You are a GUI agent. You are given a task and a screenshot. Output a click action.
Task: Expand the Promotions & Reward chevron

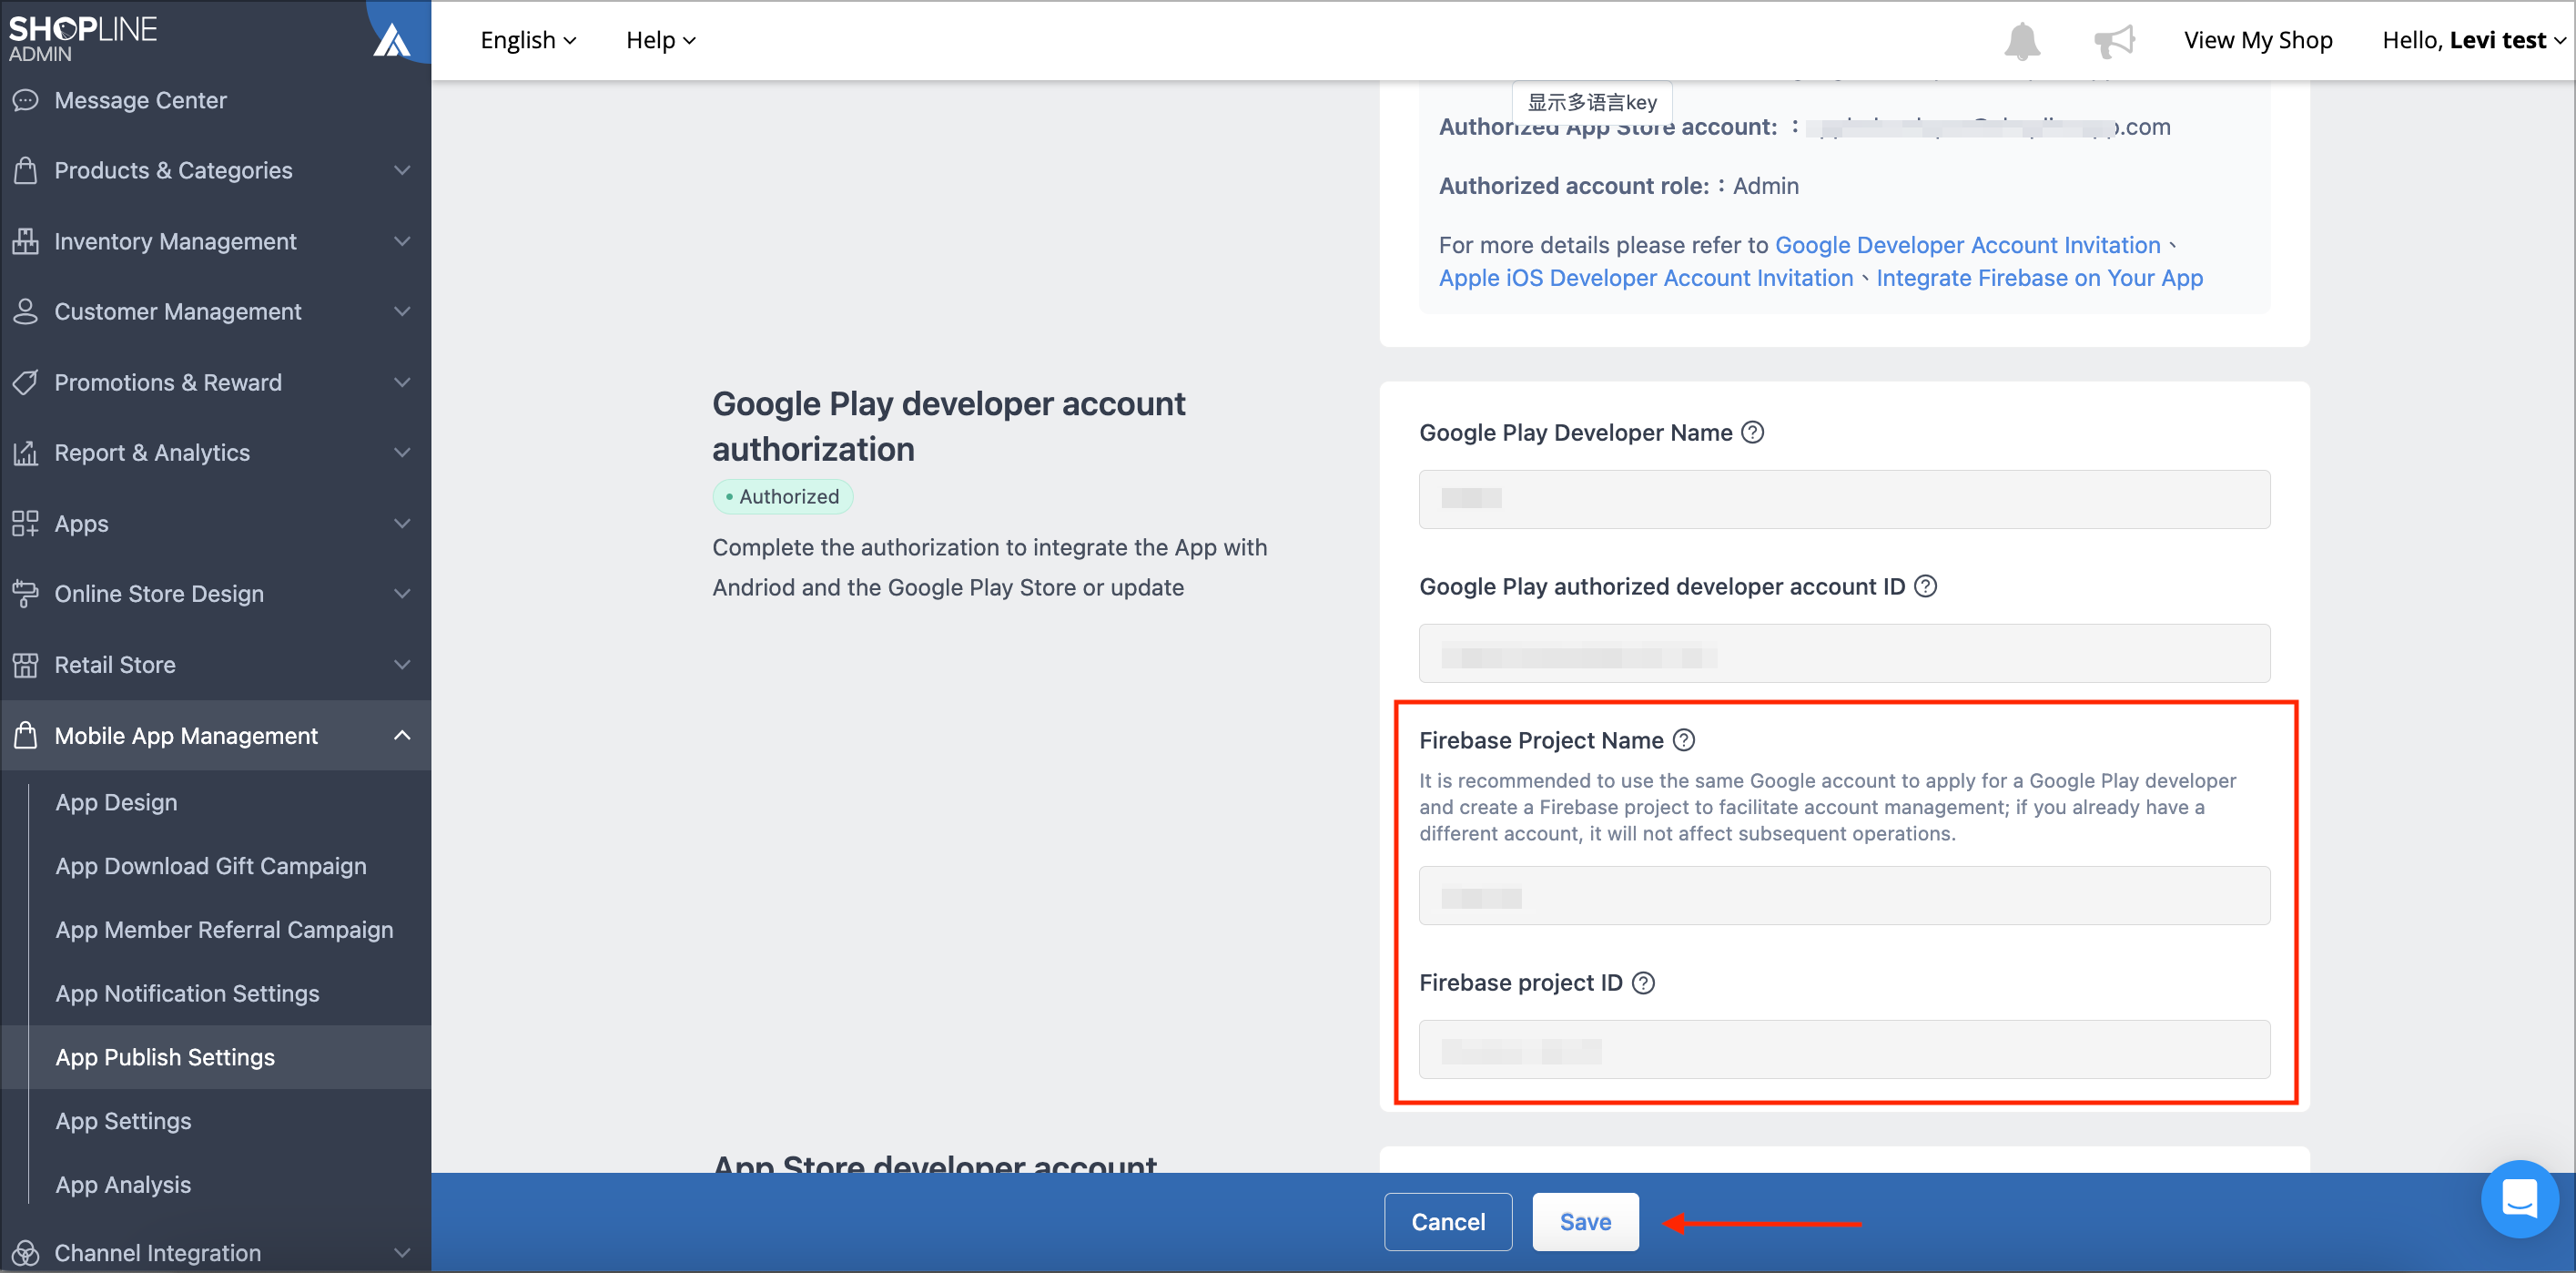coord(402,382)
